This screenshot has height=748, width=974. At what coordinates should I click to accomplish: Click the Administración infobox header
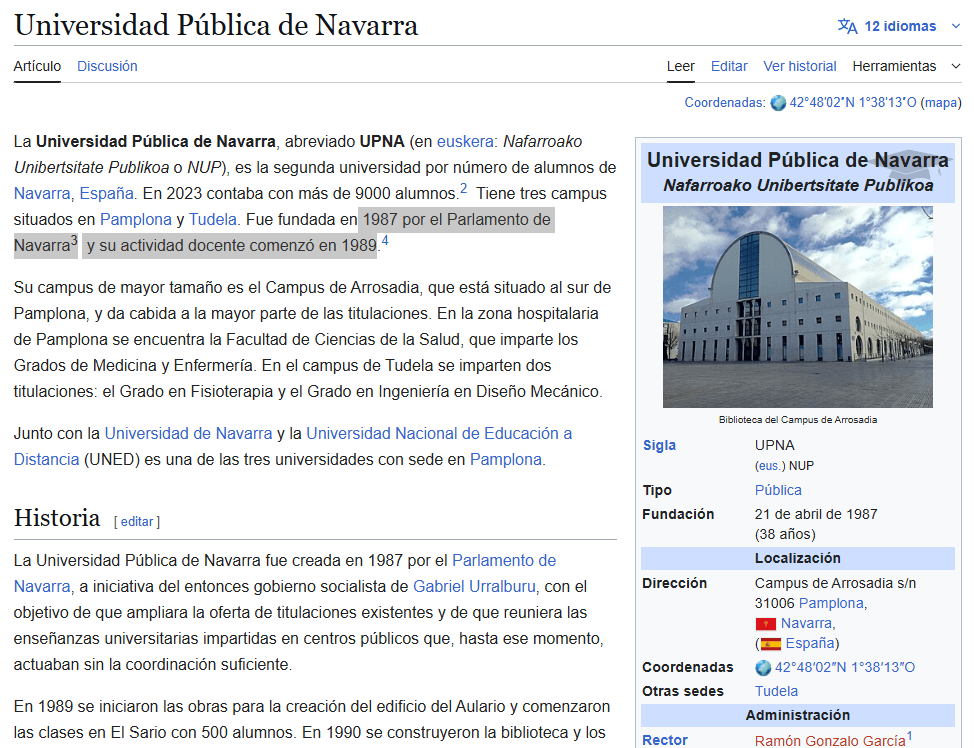[798, 716]
